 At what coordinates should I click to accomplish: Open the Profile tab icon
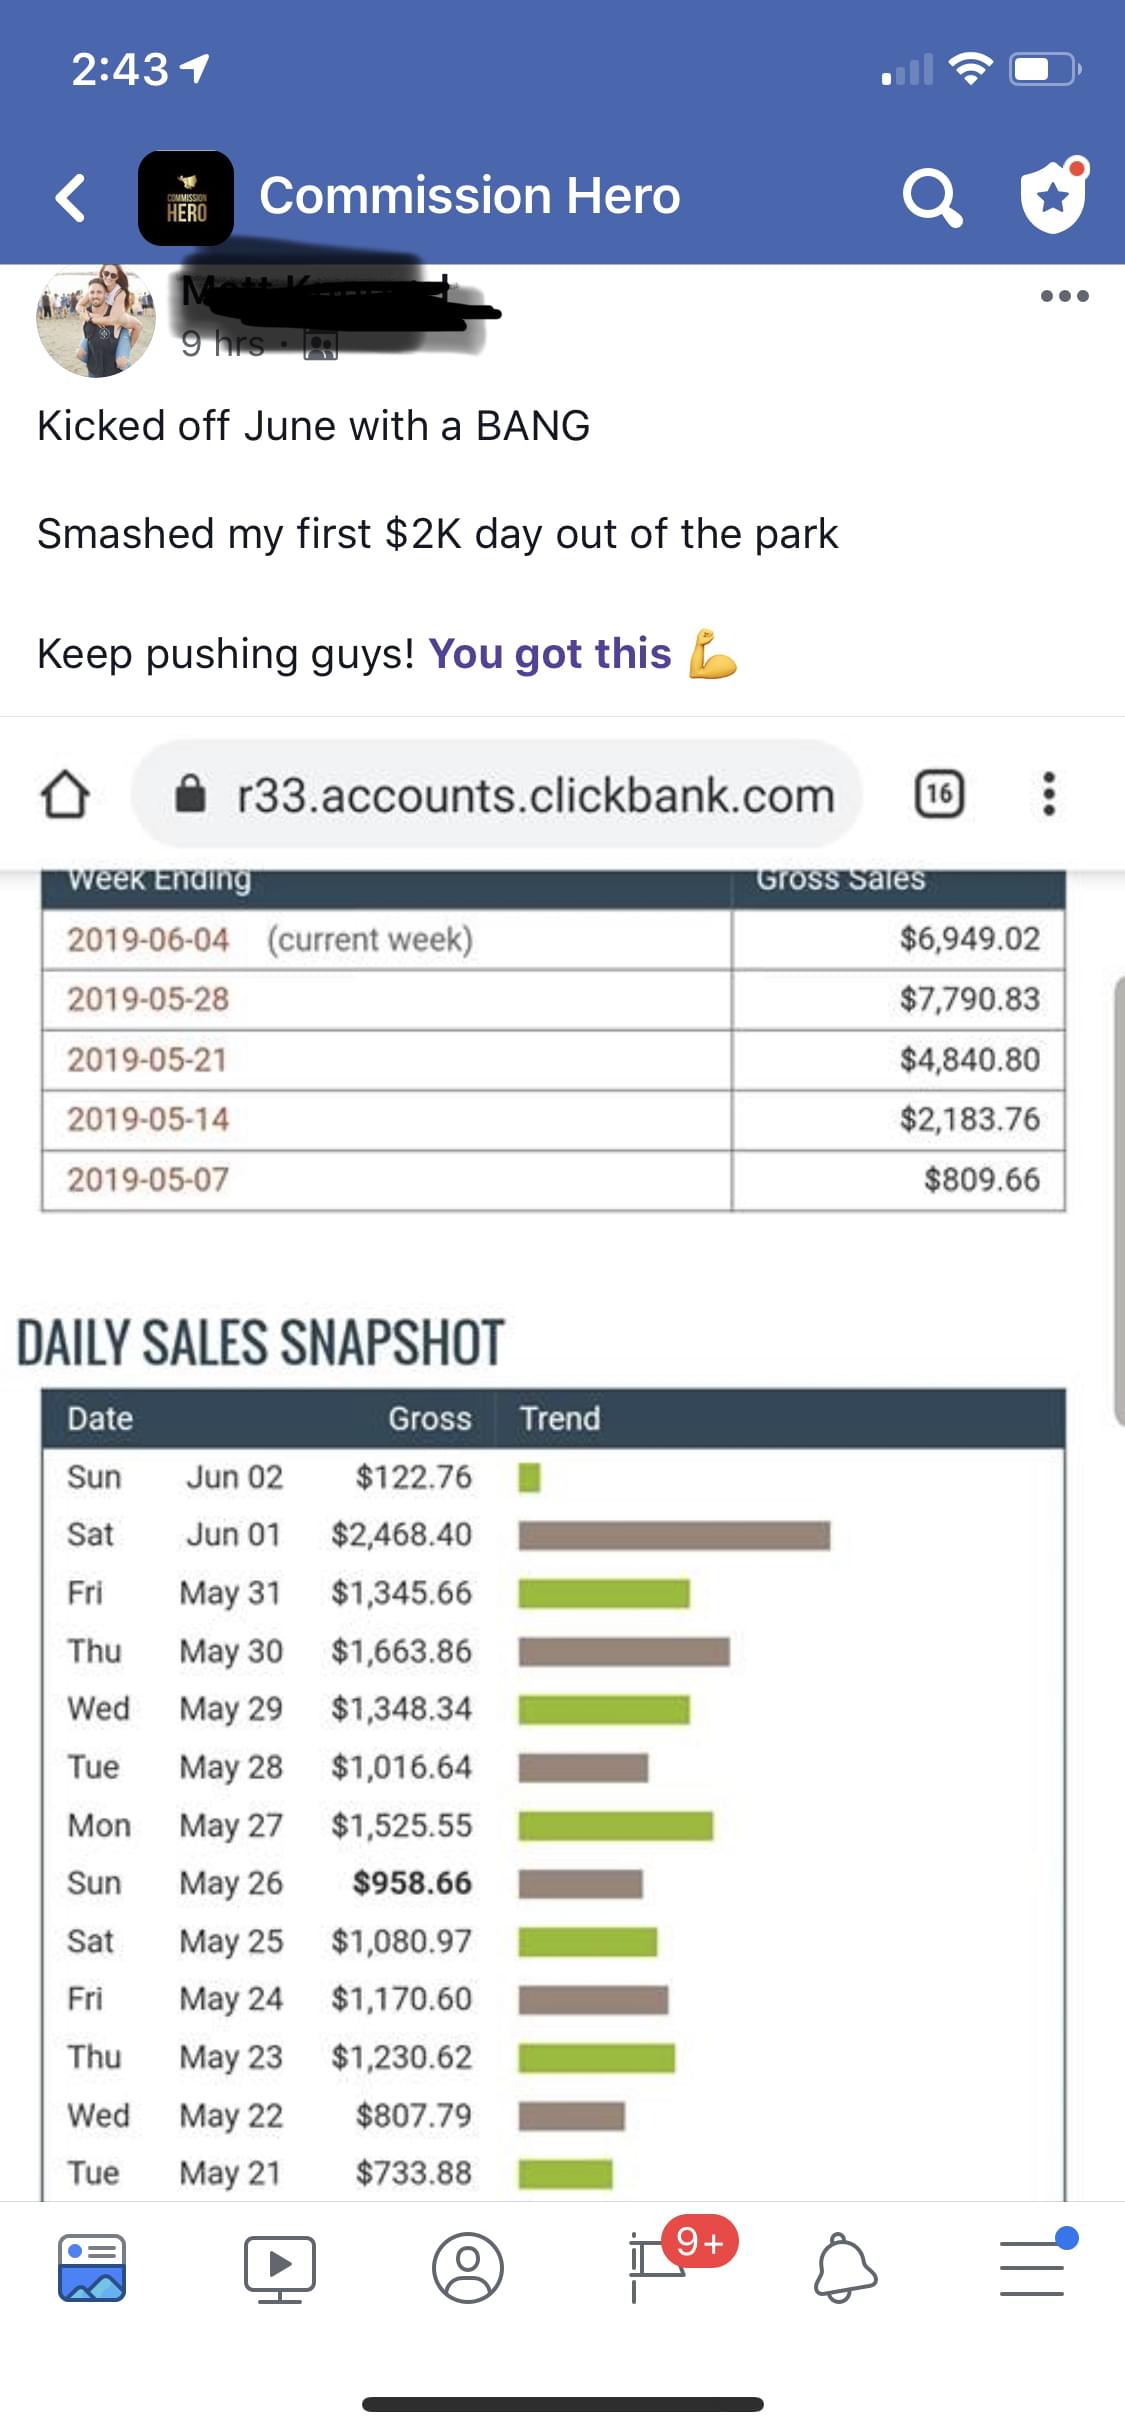coord(467,2268)
